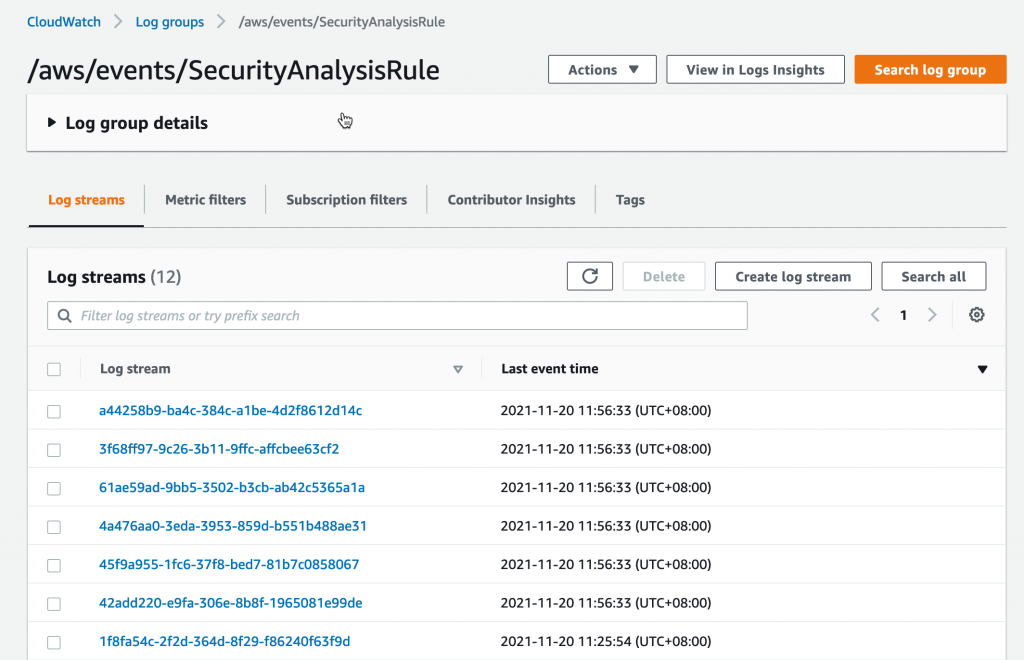Click the search magnifier in the filter bar
1024x660 pixels.
pyautogui.click(x=64, y=315)
